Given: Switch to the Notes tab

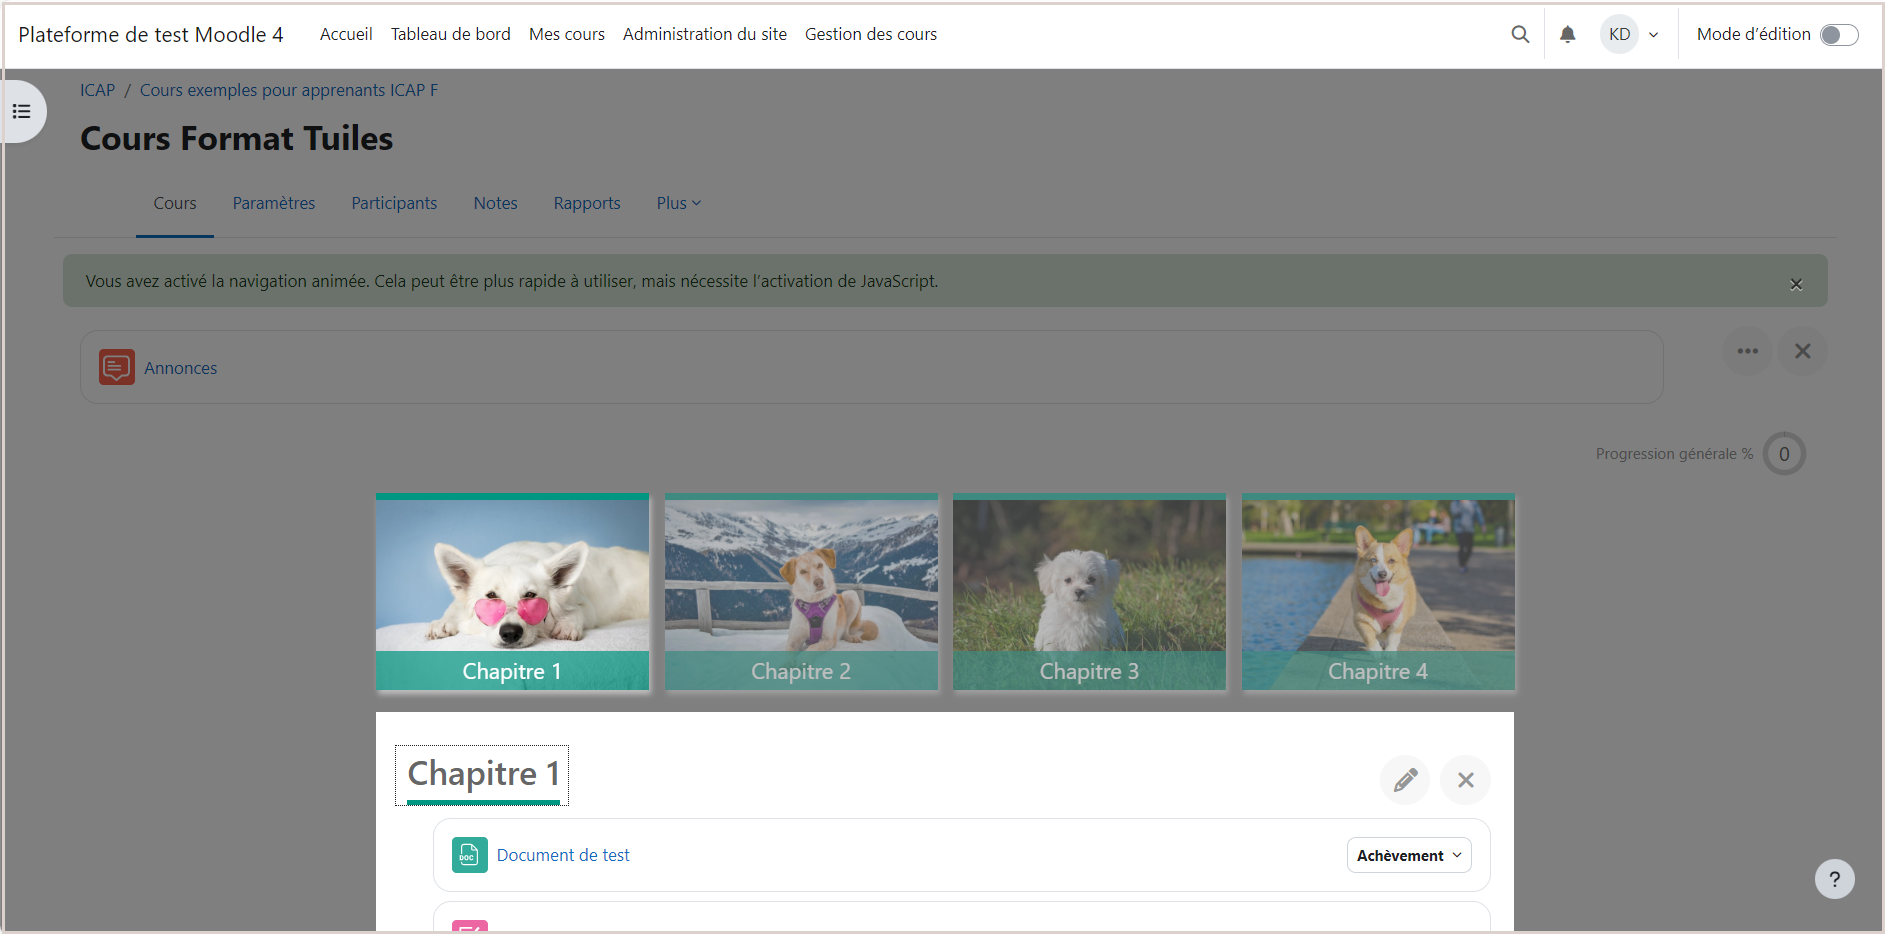Looking at the screenshot, I should click(495, 203).
